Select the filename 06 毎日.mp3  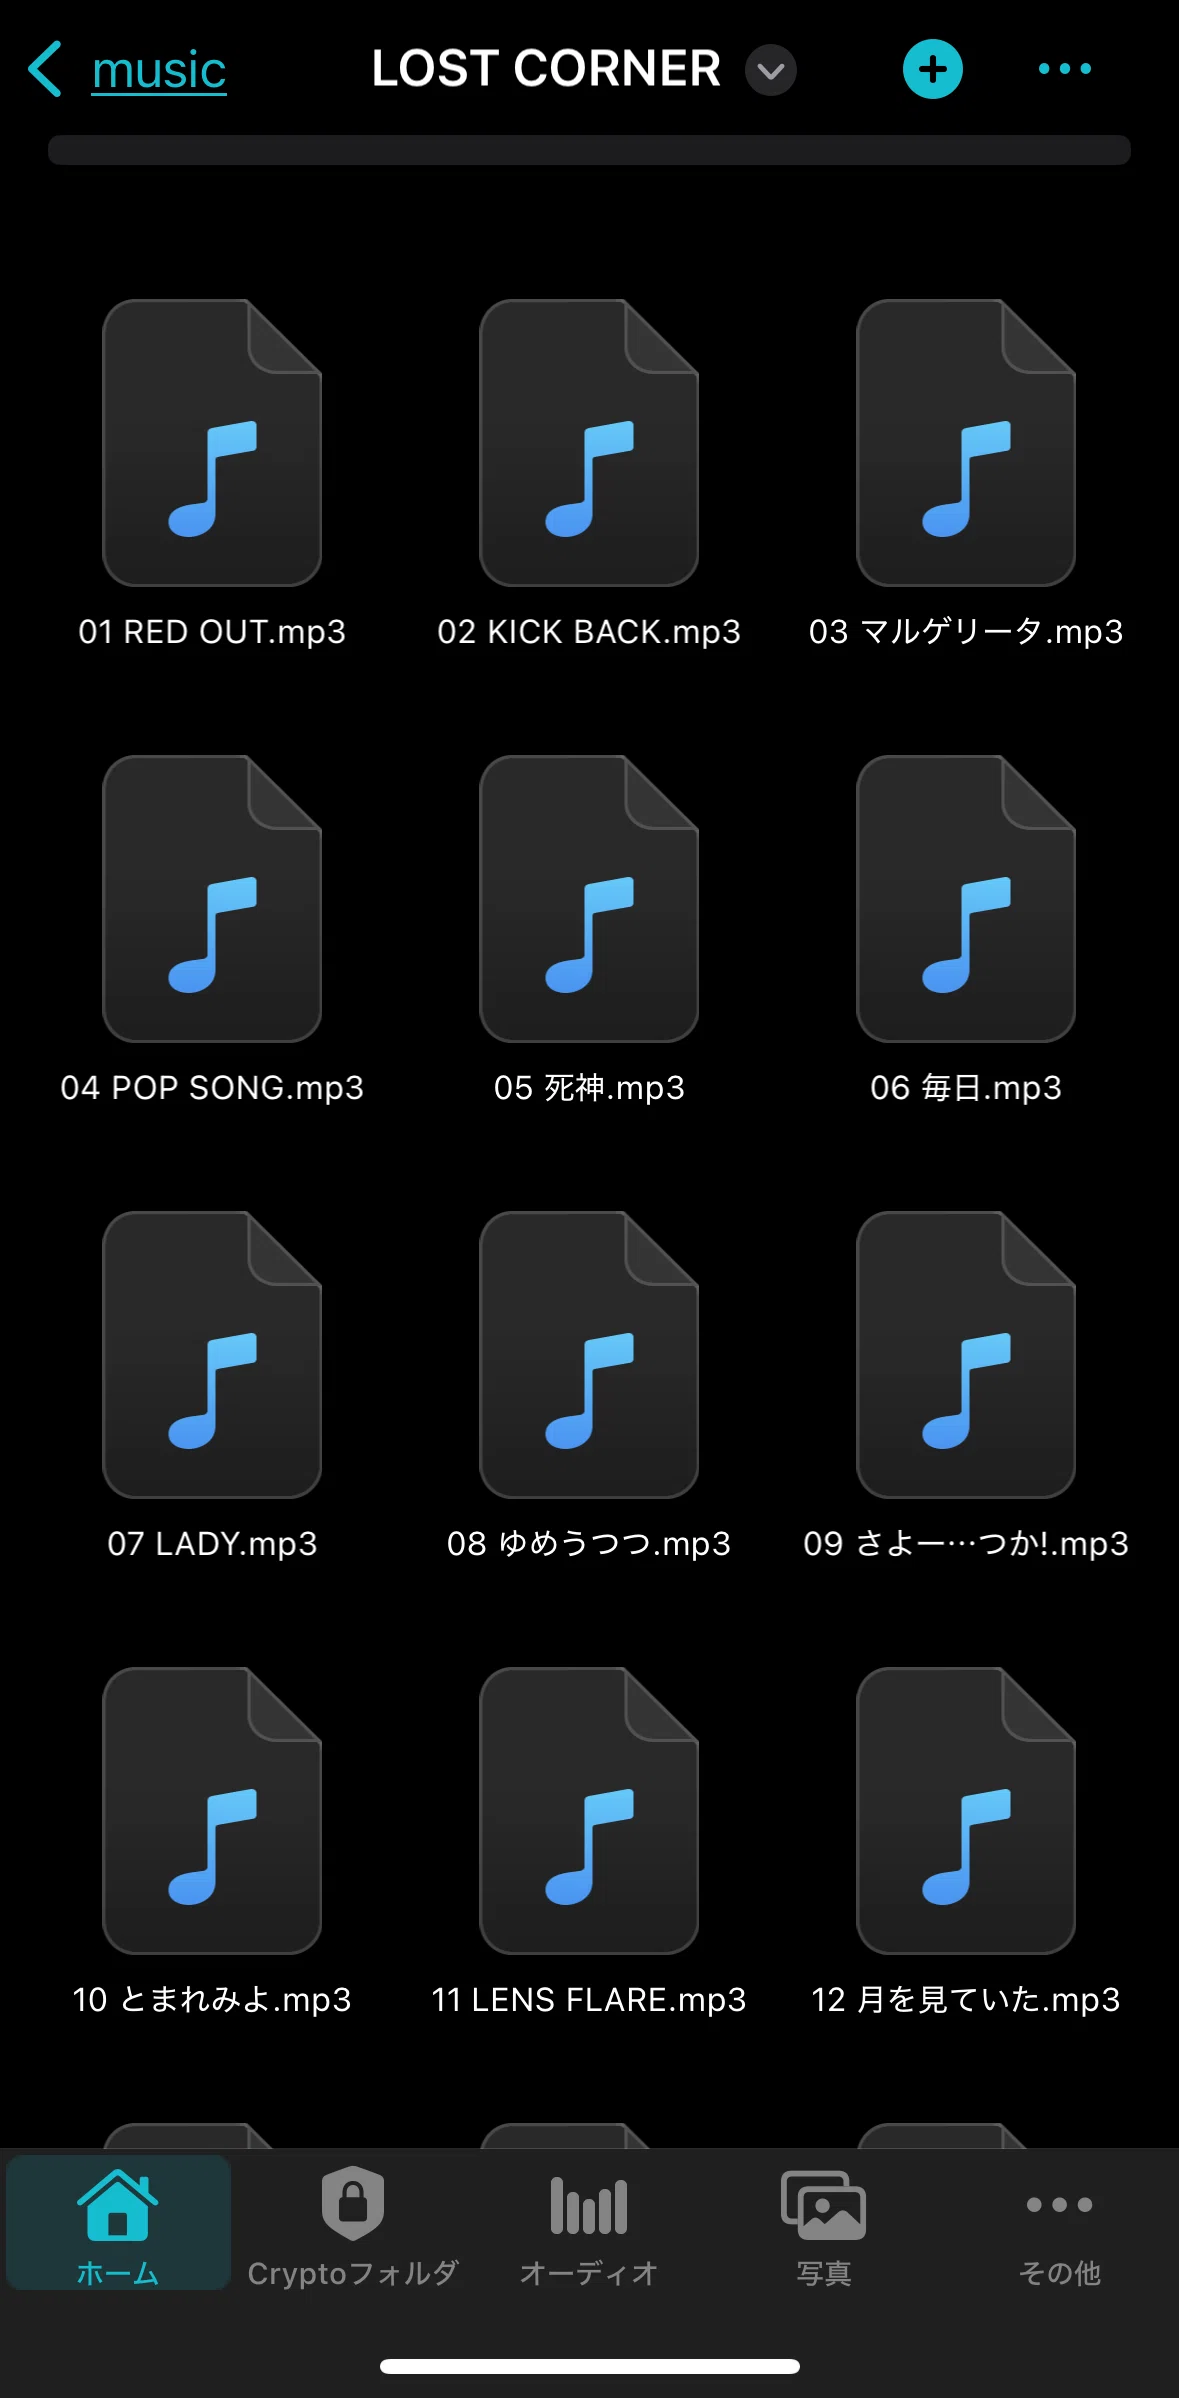tap(966, 1088)
